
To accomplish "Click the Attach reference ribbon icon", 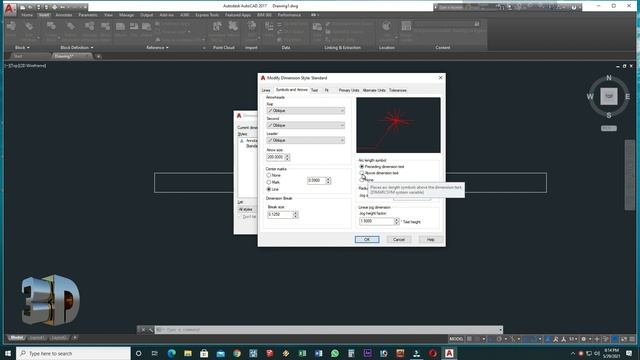I will (x=120, y=27).
